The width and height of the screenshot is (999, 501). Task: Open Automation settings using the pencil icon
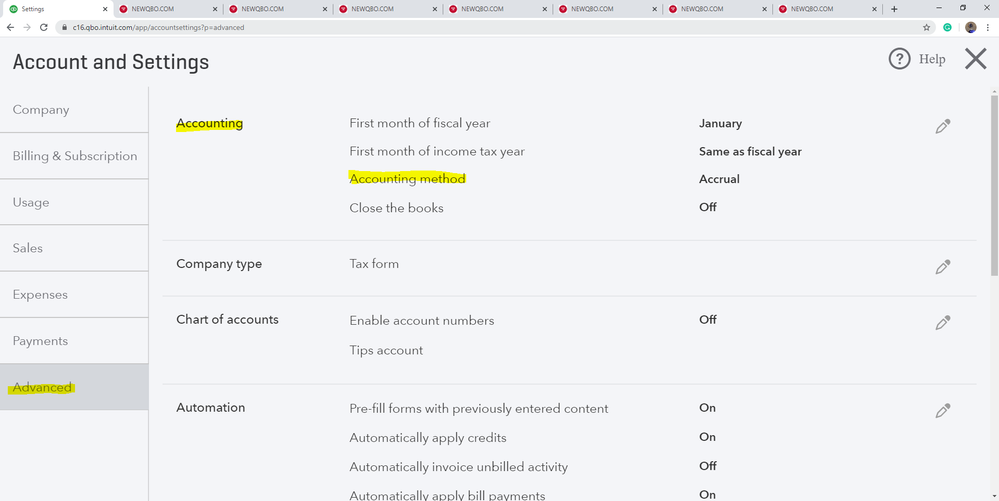[942, 411]
